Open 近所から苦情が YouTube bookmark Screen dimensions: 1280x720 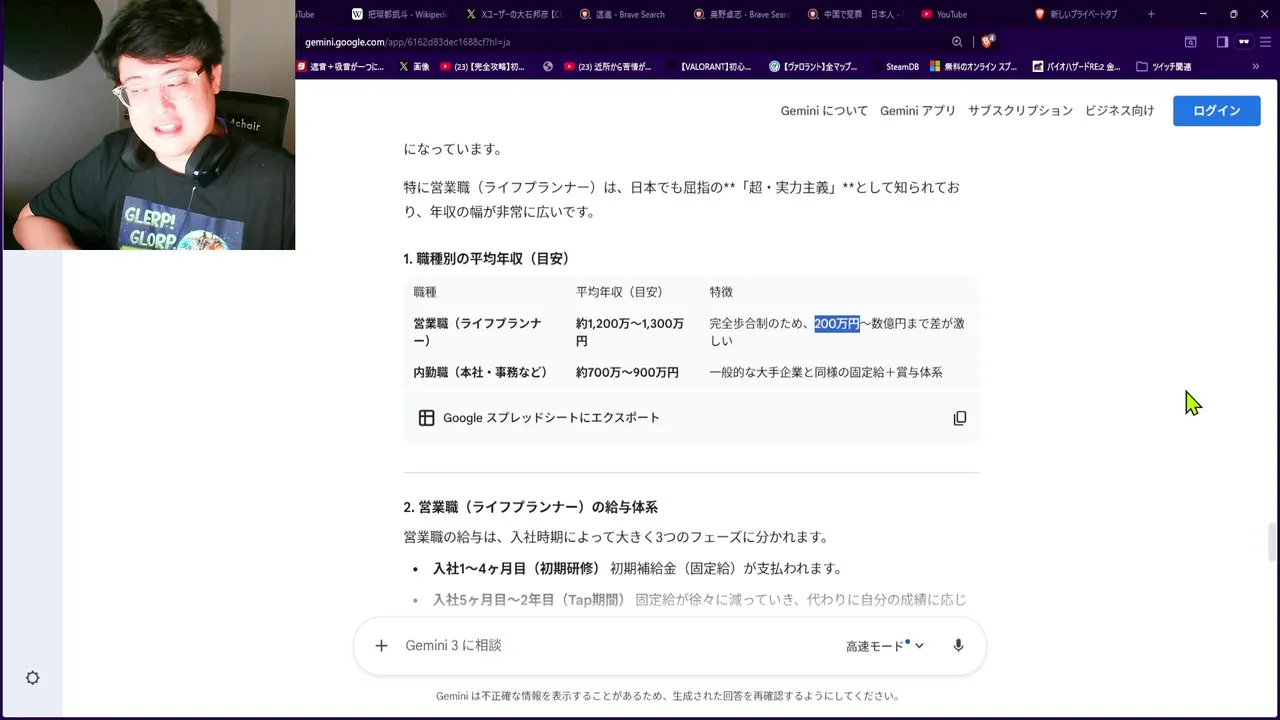tap(608, 67)
